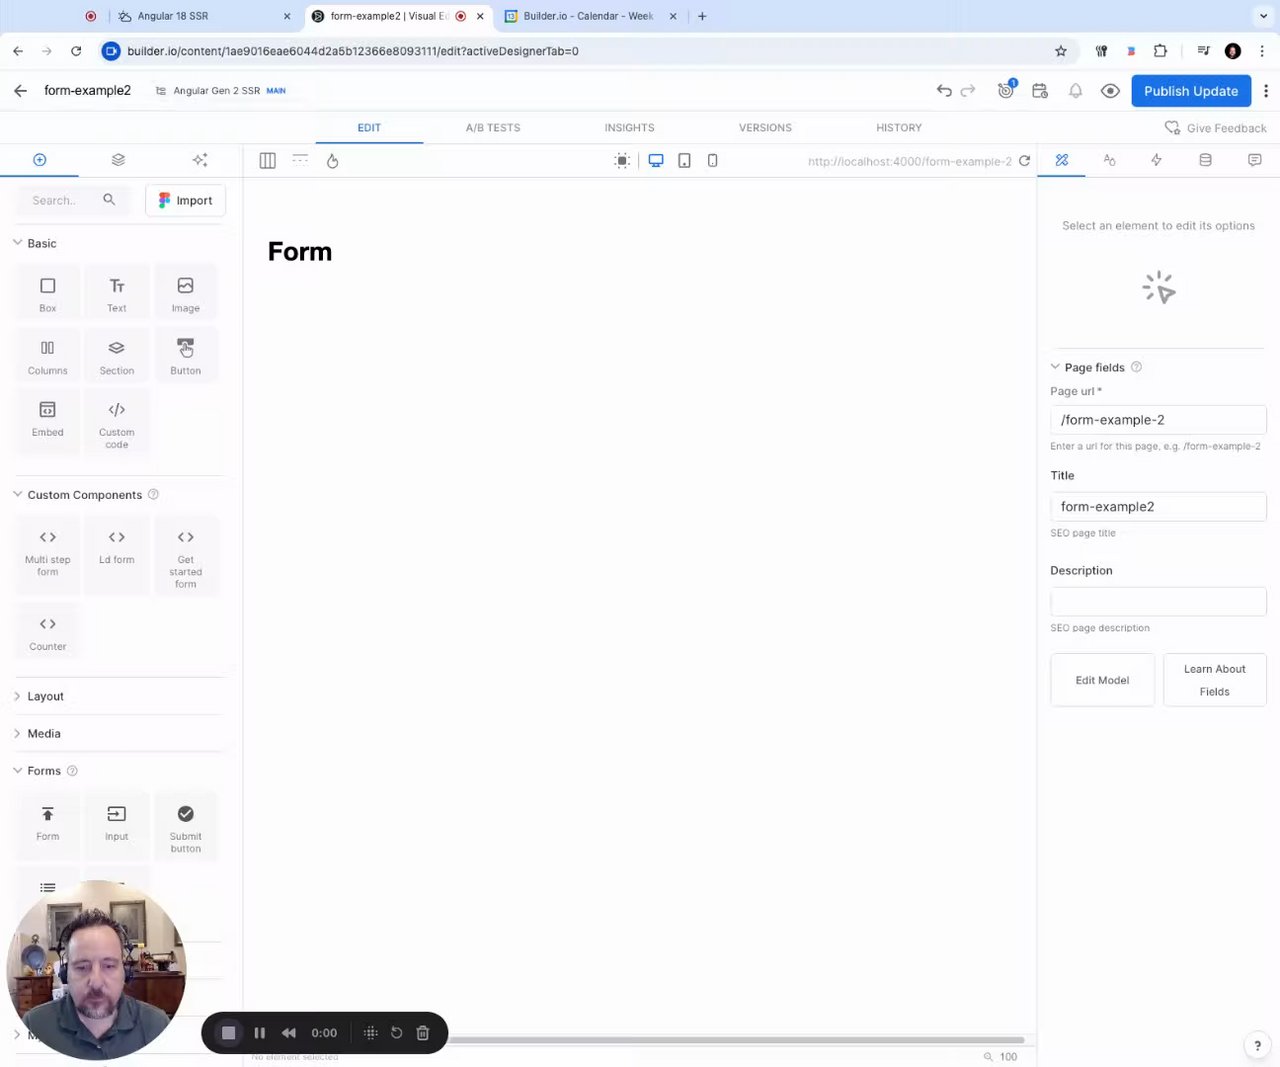1280x1067 pixels.
Task: Collapse the Basic section
Action: [17, 243]
